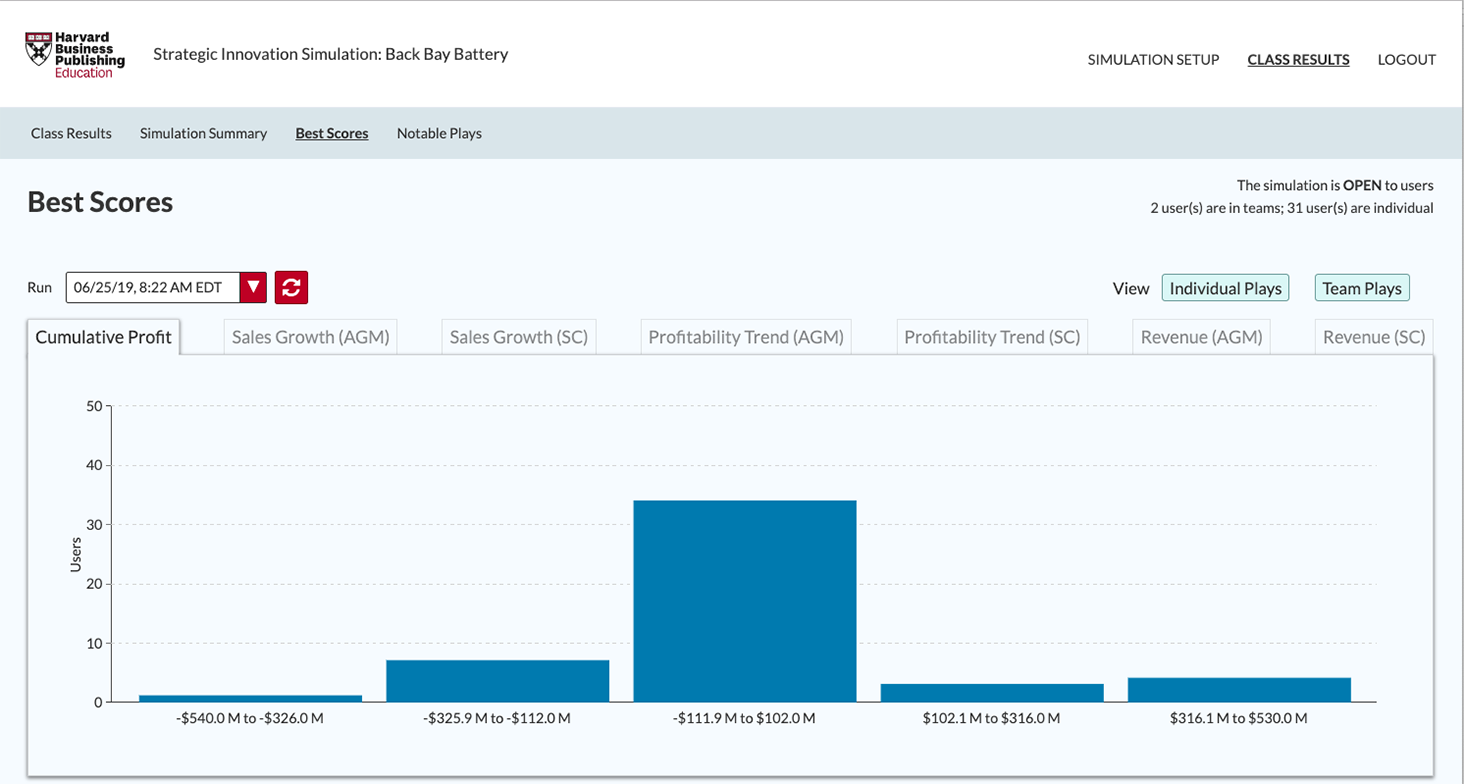The width and height of the screenshot is (1464, 784).
Task: Open the Profitability Trend (AGM) tab
Action: tap(746, 337)
